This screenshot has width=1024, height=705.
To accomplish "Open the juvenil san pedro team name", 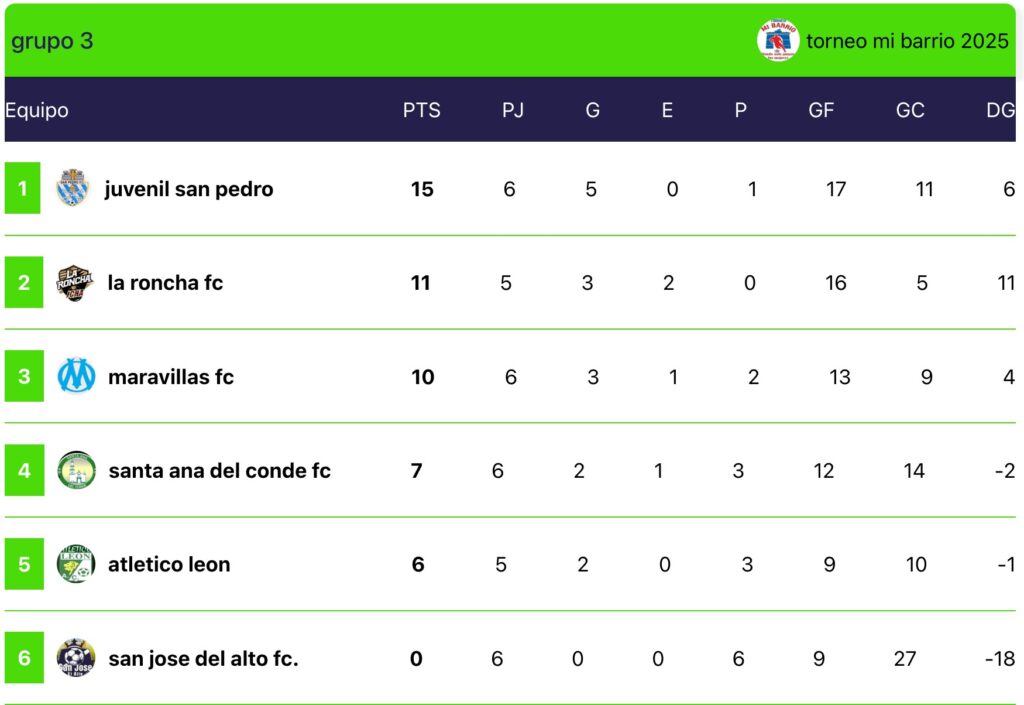I will click(x=189, y=189).
